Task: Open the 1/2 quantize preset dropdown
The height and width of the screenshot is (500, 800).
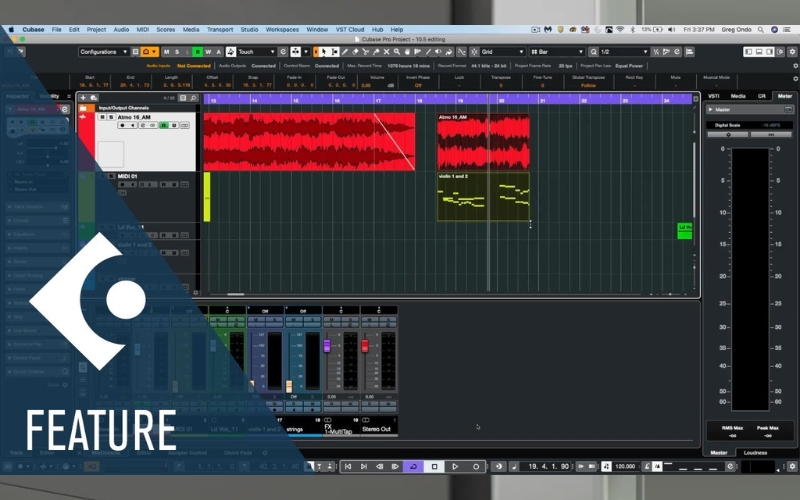Action: coord(624,52)
